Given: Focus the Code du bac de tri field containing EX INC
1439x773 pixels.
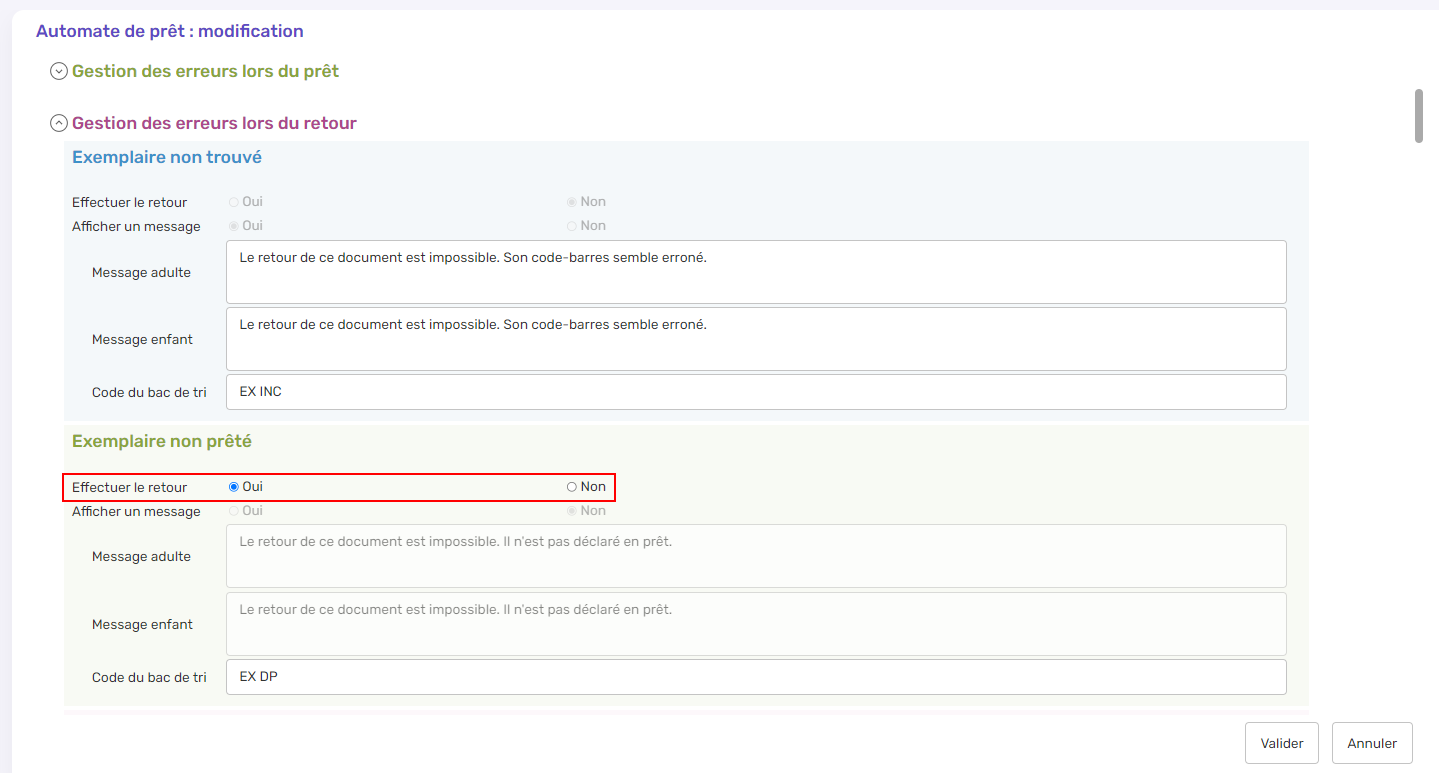Looking at the screenshot, I should tap(755, 392).
